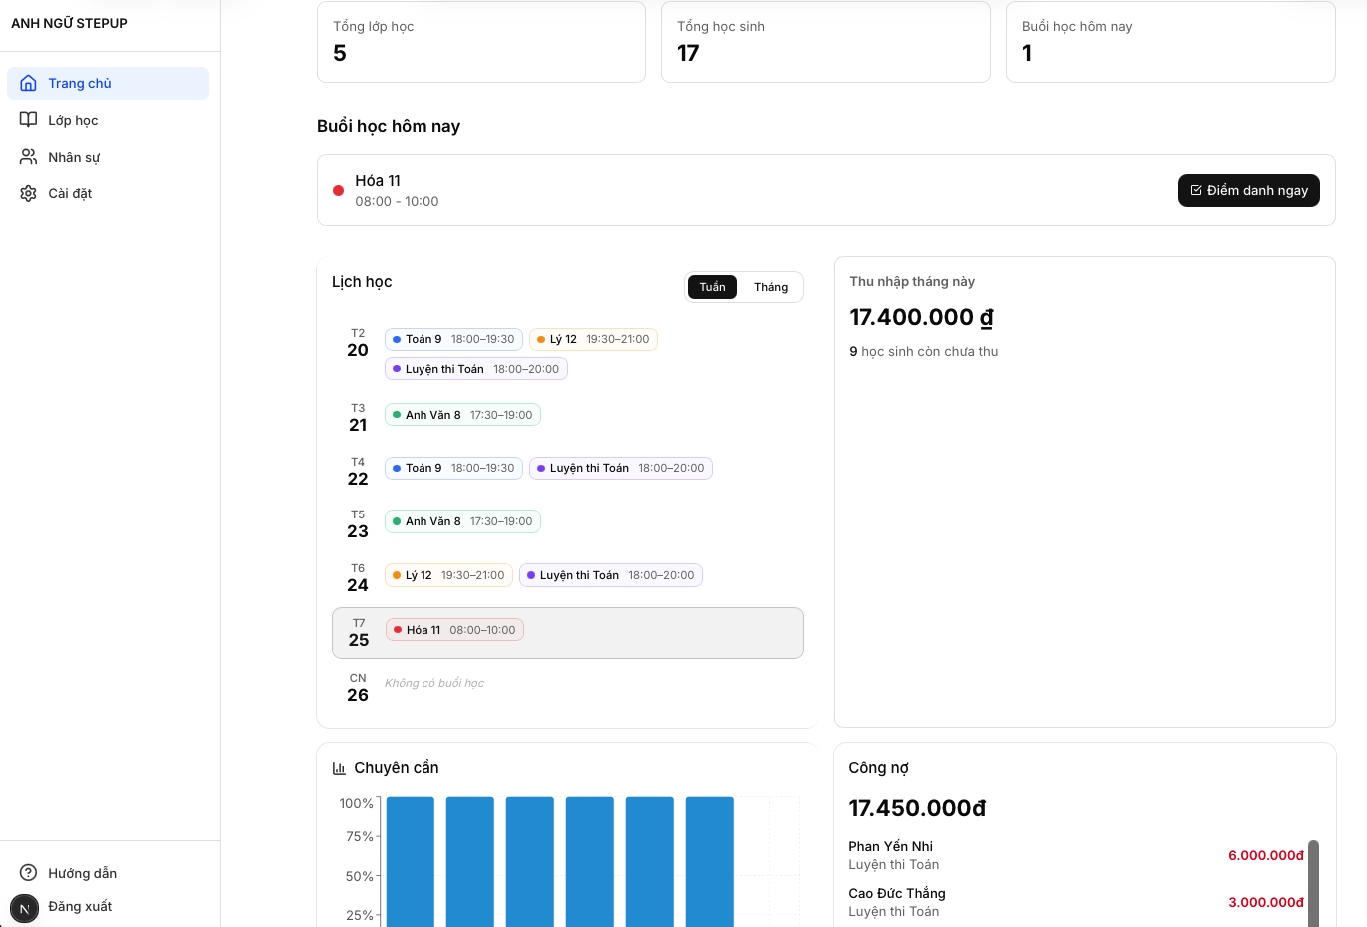This screenshot has width=1367, height=927.
Task: Click the Điểm danh ngay button
Action: pyautogui.click(x=1249, y=190)
